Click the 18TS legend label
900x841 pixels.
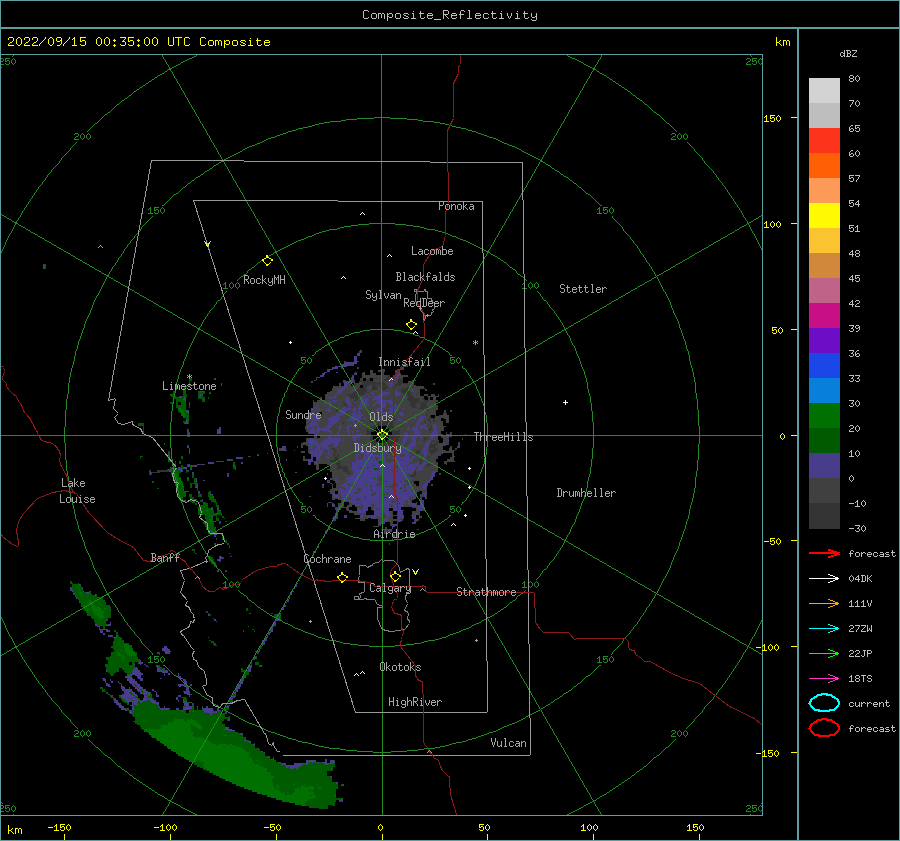pyautogui.click(x=860, y=679)
